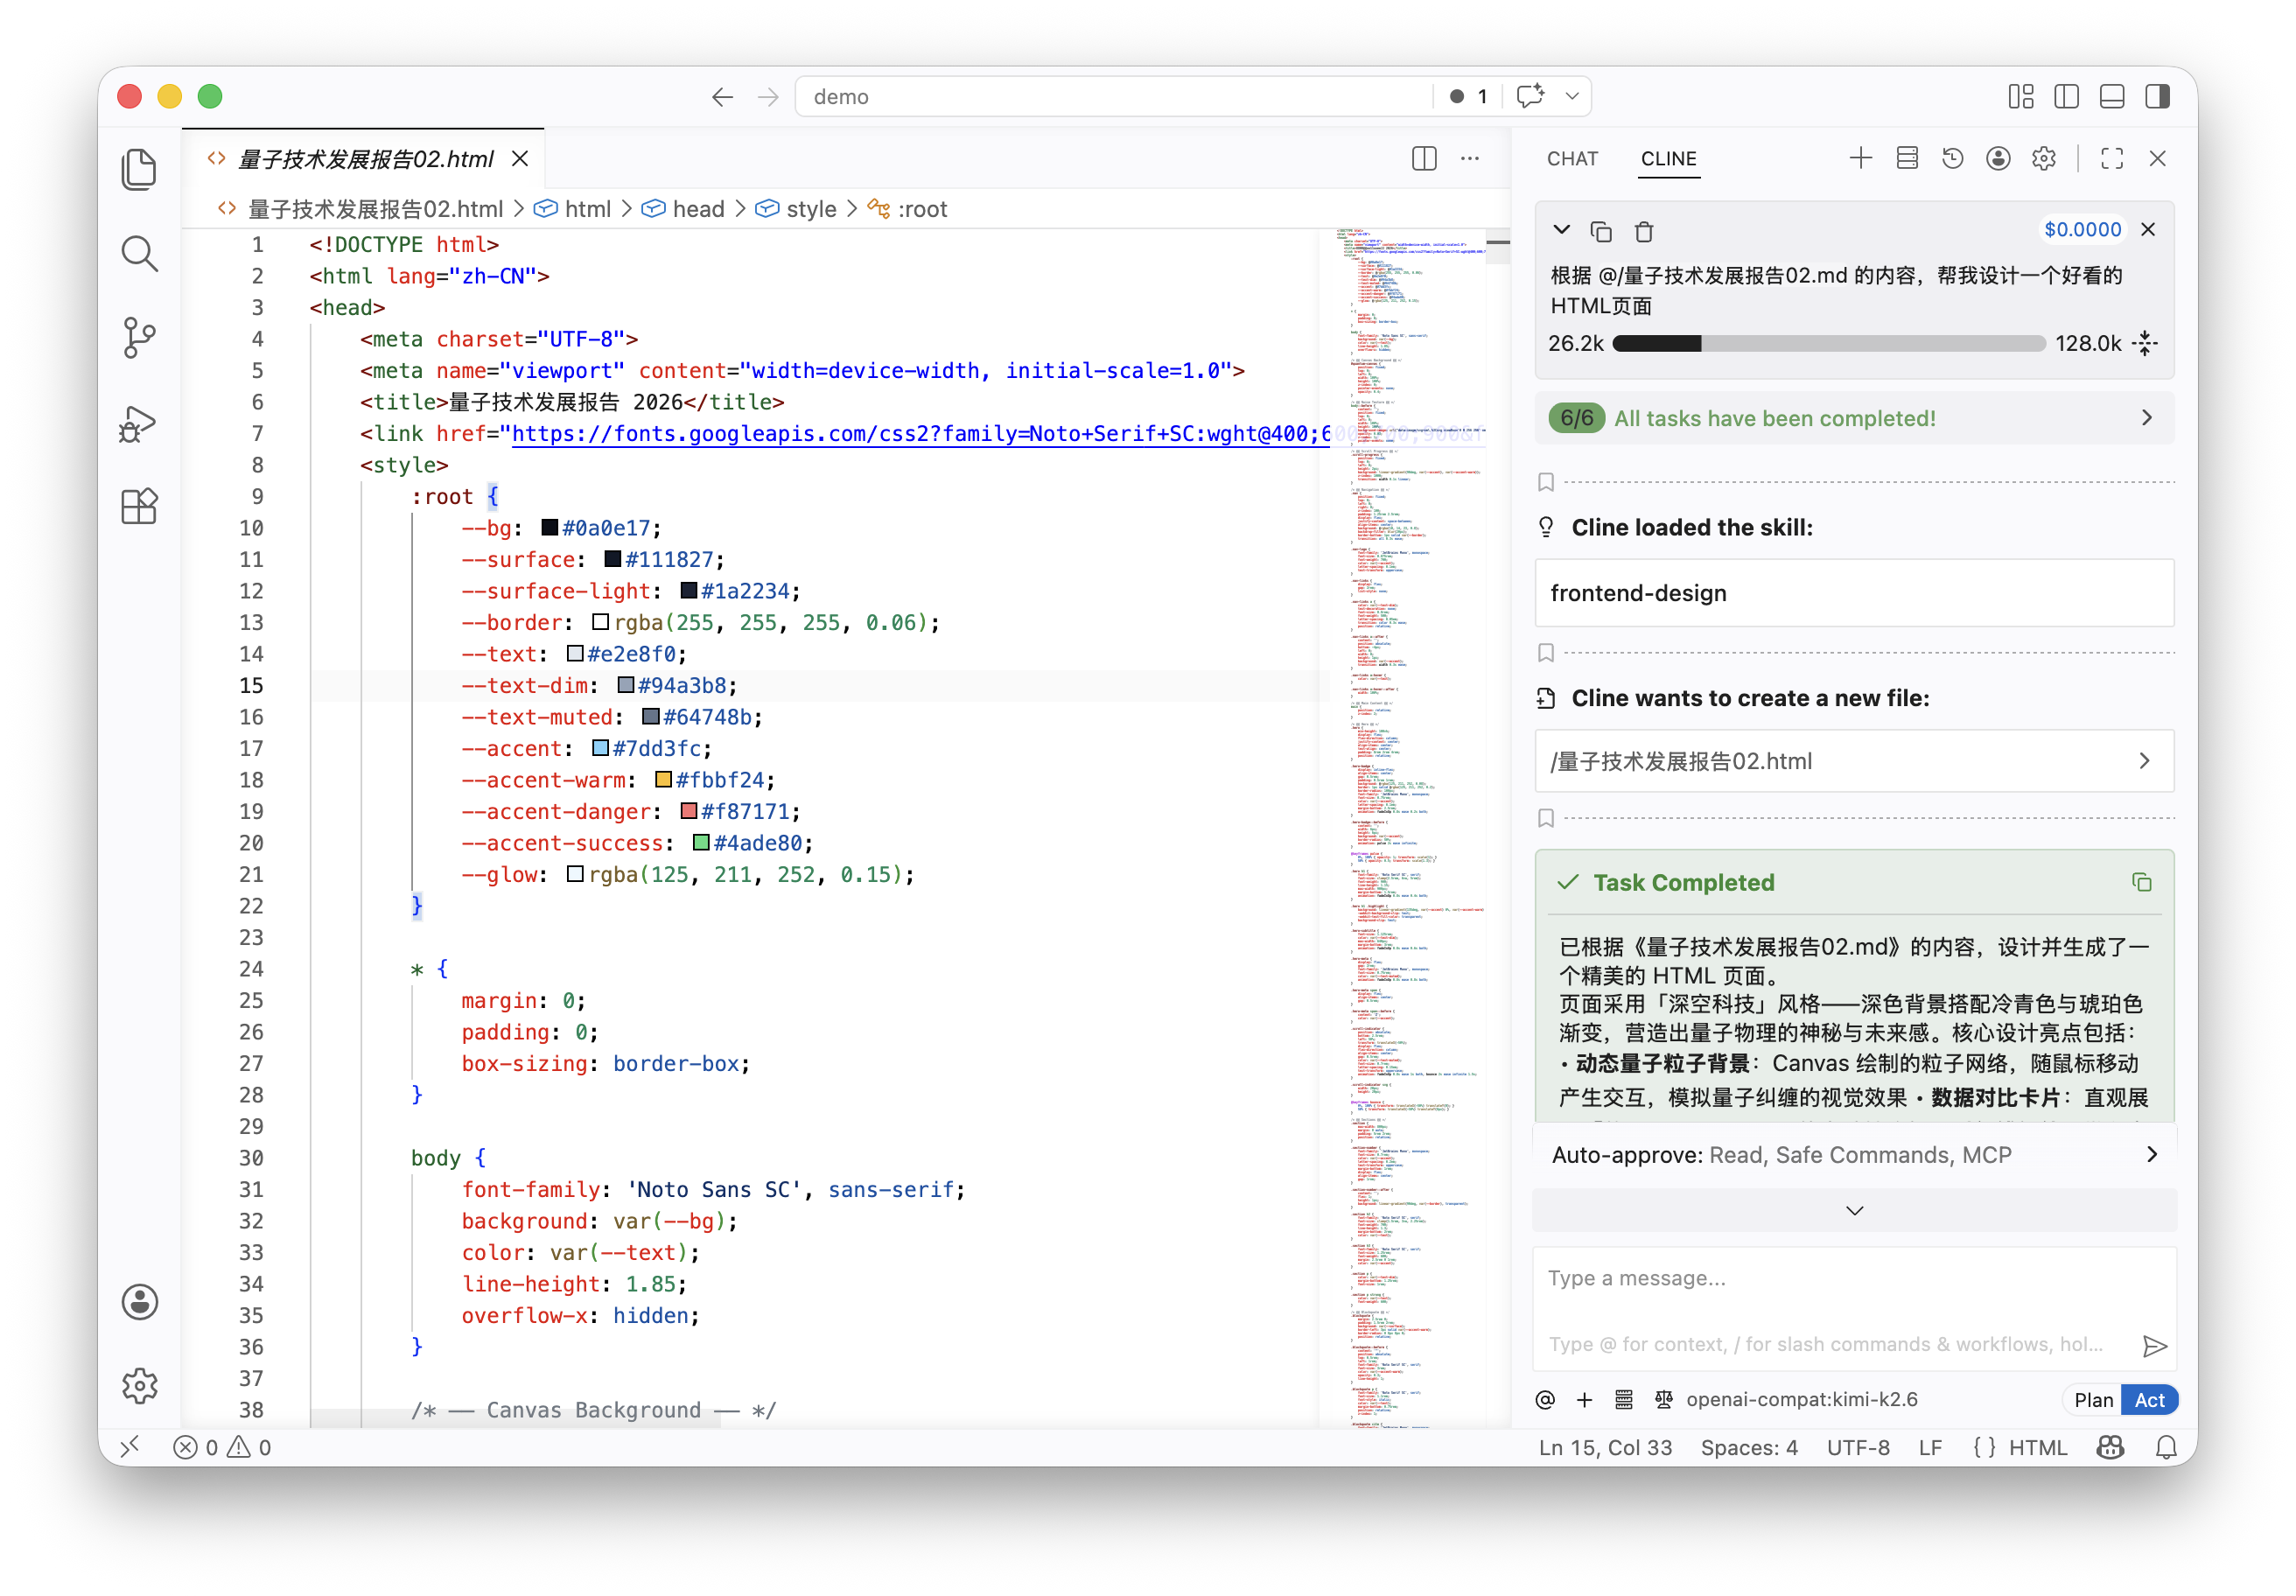Open the Extensions view in activity bar
The width and height of the screenshot is (2296, 1596).
[x=139, y=507]
